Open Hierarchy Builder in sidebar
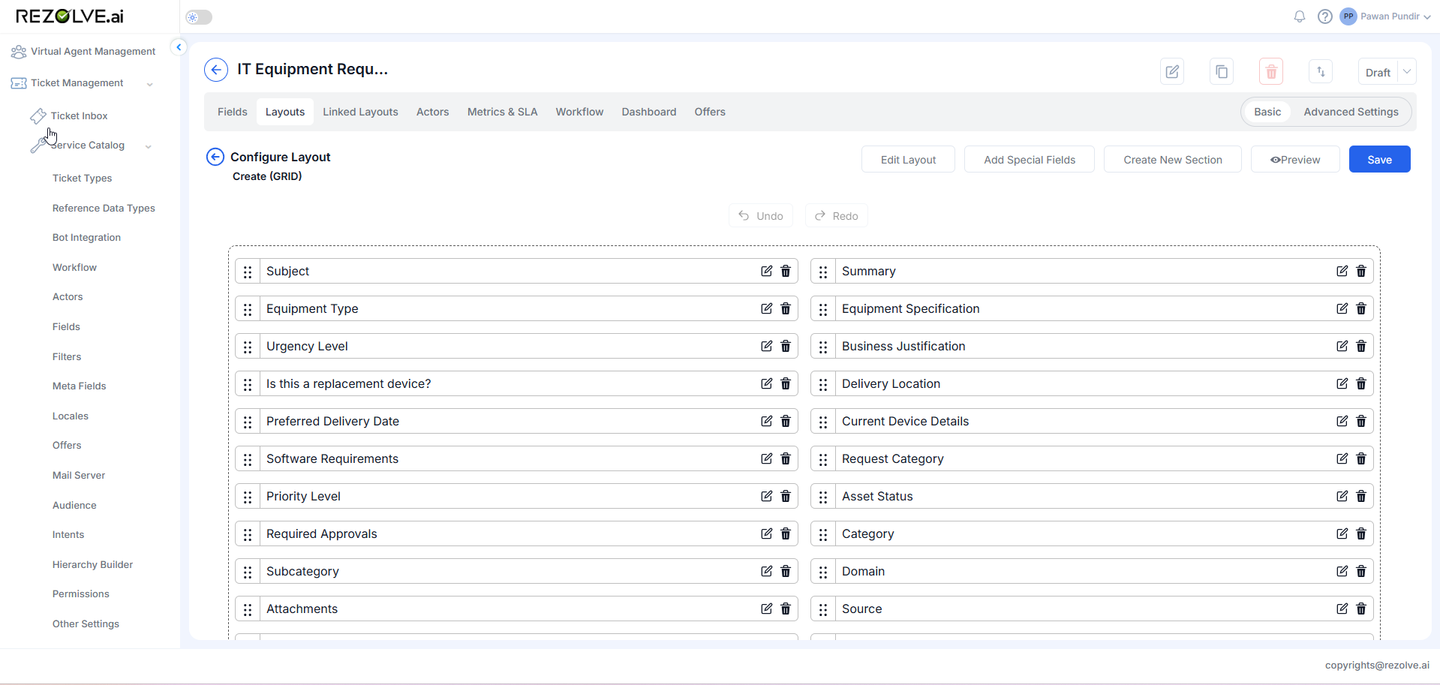The width and height of the screenshot is (1440, 685). click(x=92, y=565)
